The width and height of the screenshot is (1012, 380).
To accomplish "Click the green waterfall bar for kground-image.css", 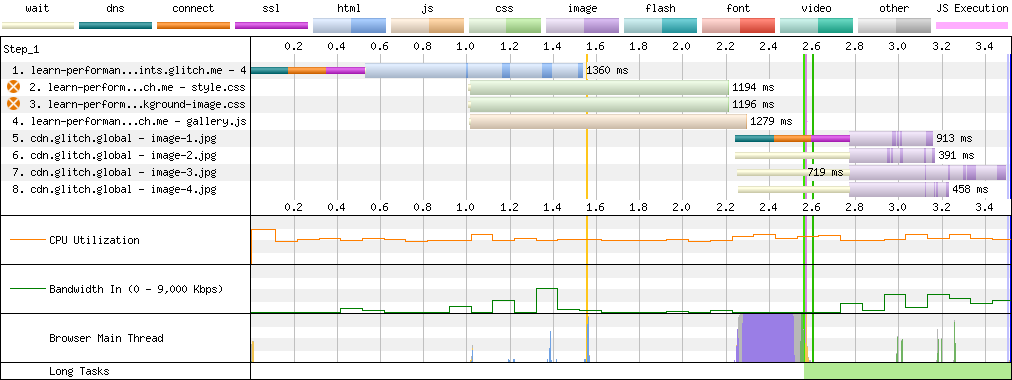I will pos(599,104).
